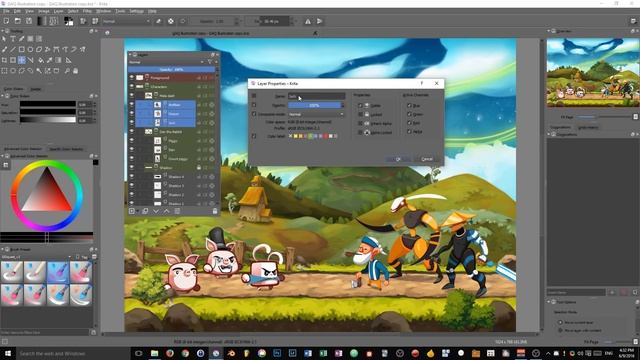Open the brush presets chooser icon

(x=95, y=21)
